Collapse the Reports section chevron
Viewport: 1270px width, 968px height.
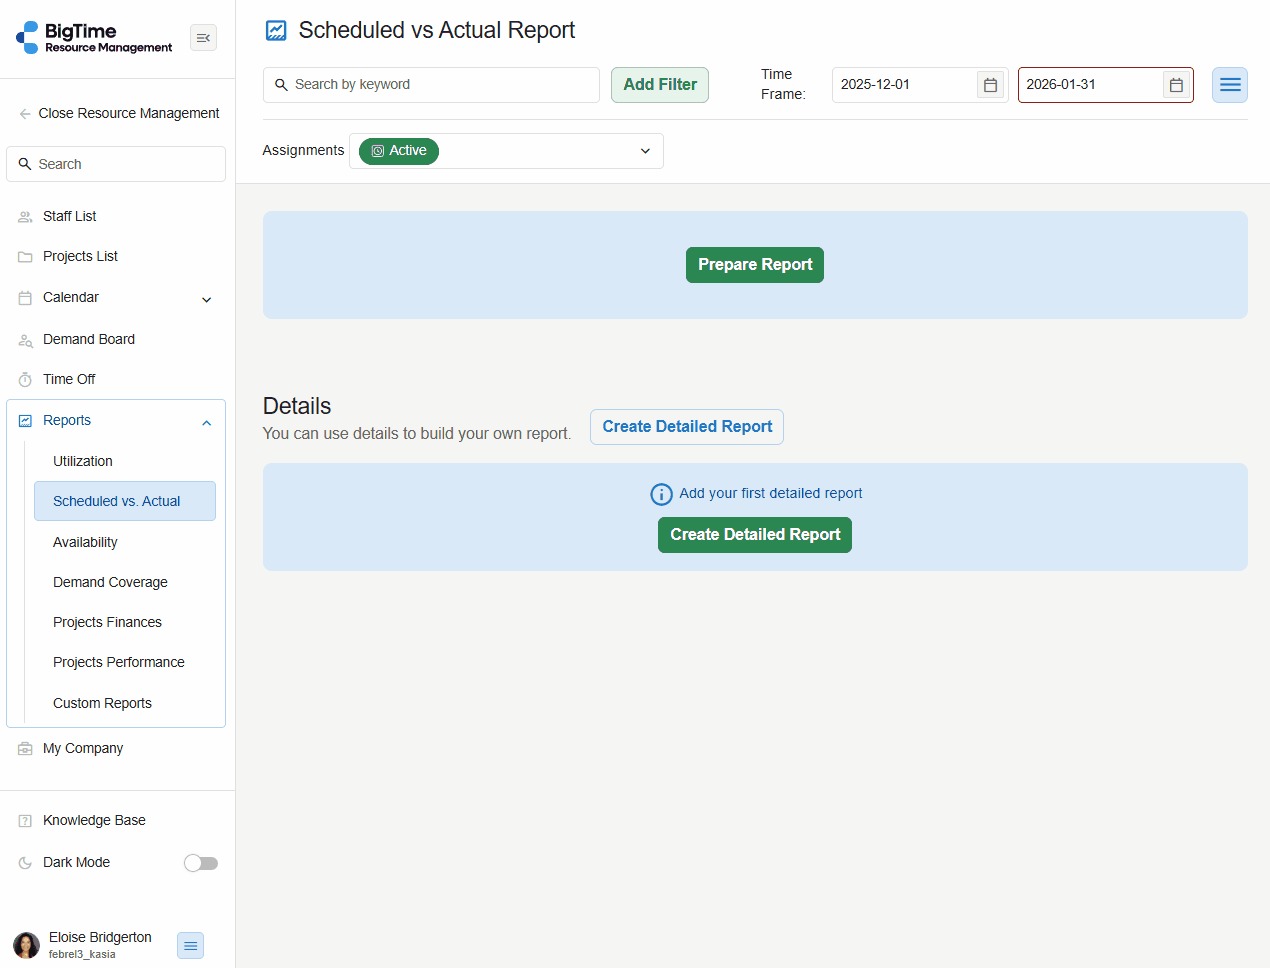[x=207, y=422]
